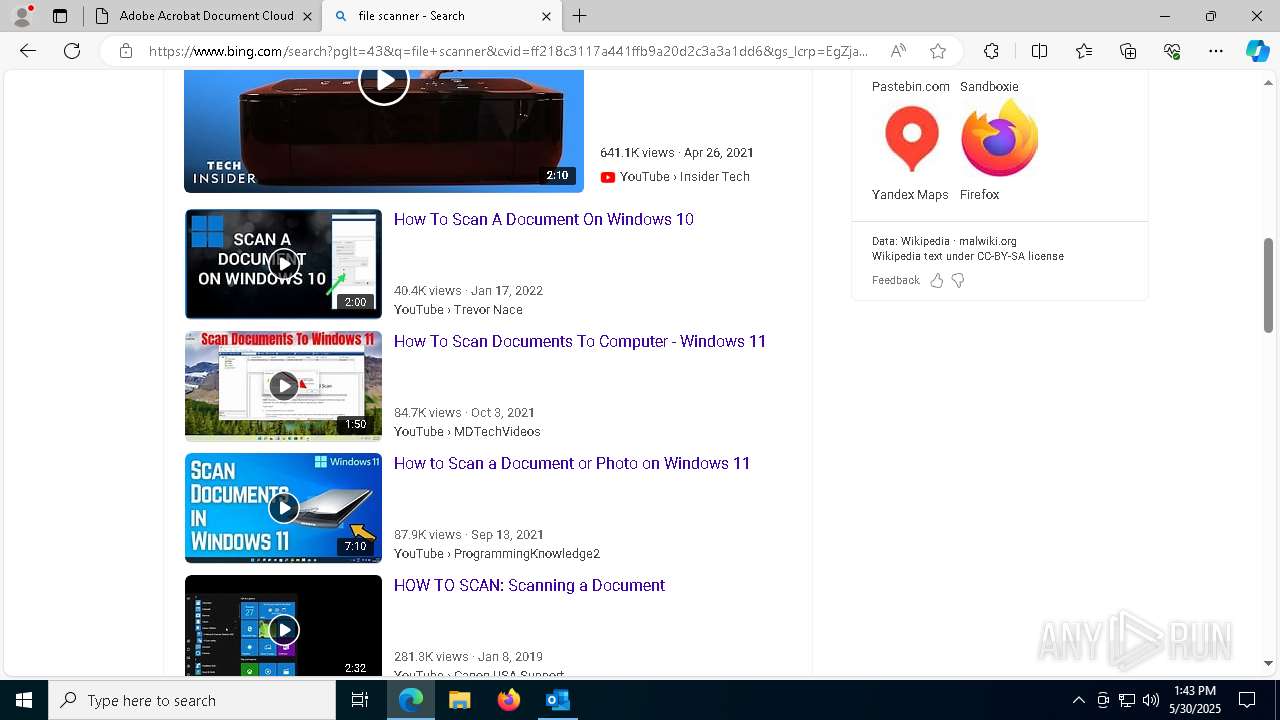The image size is (1280, 720).
Task: Go back to the previous page
Action: (x=28, y=51)
